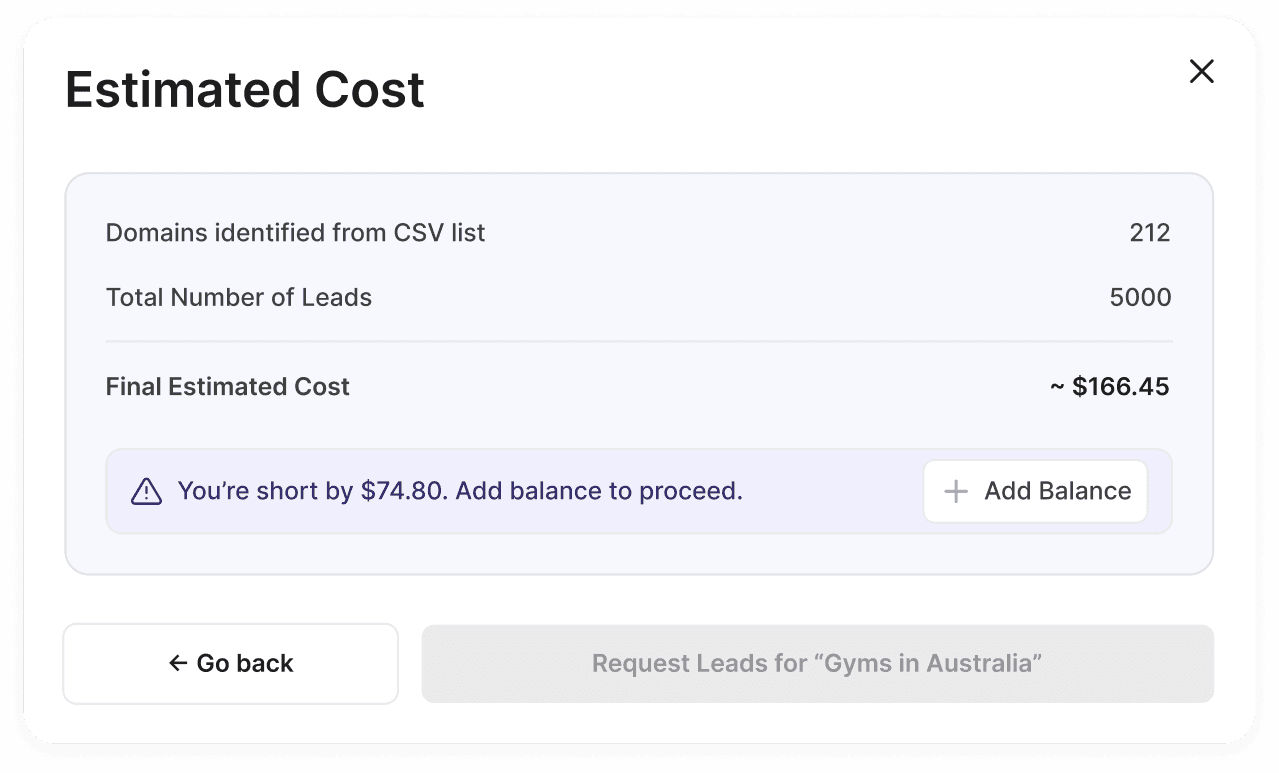
Task: Click the tilde before $166.45
Action: point(1057,387)
